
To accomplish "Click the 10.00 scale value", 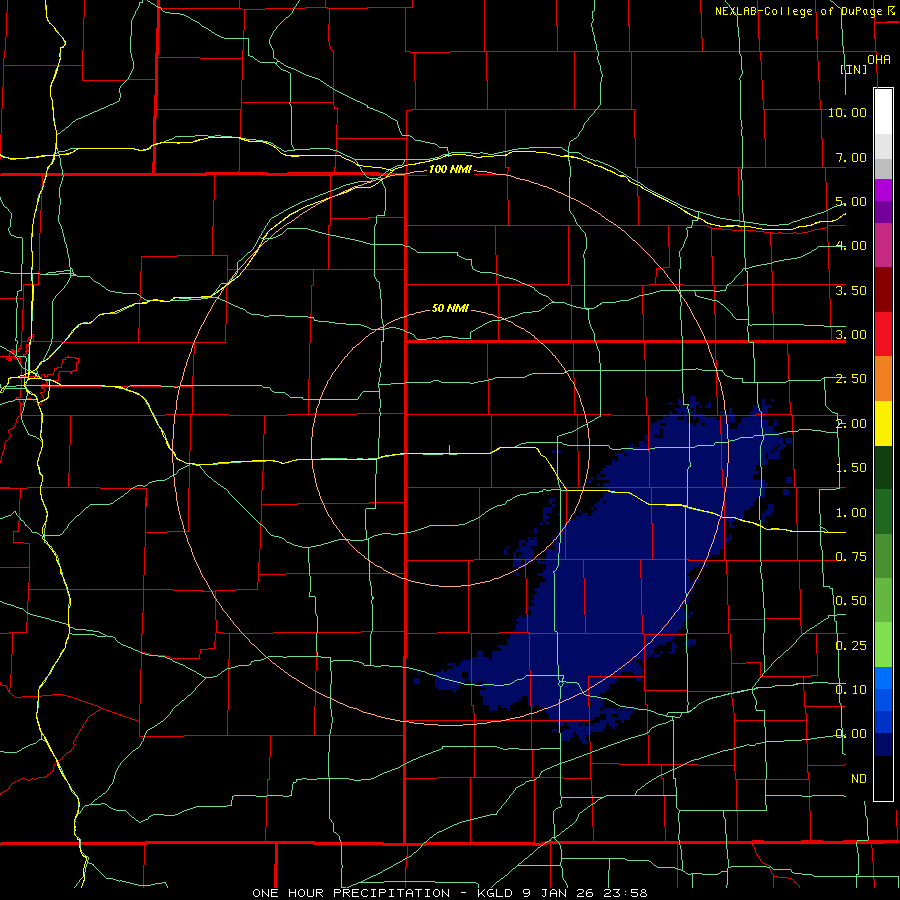I will pyautogui.click(x=847, y=112).
